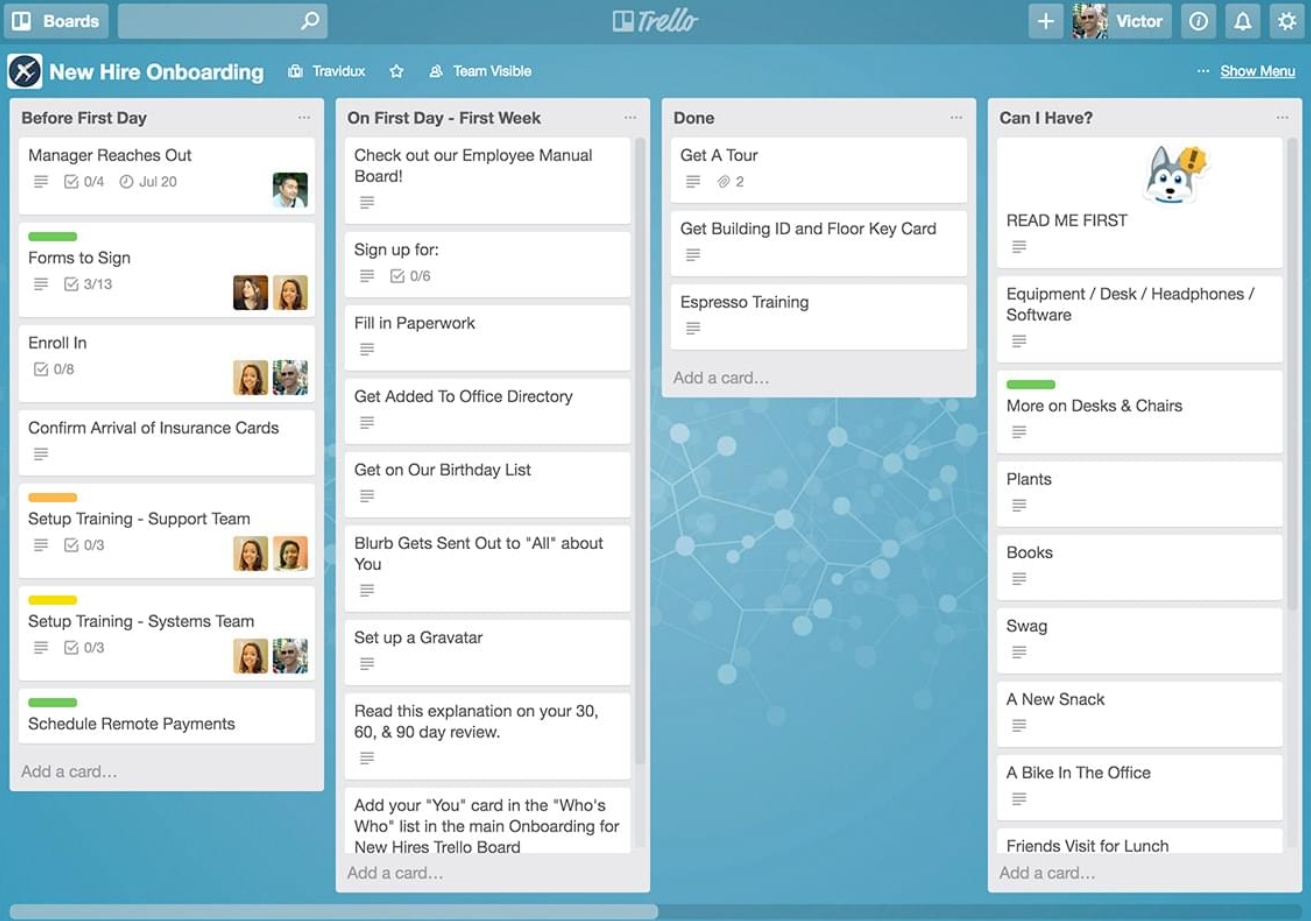The width and height of the screenshot is (1311, 921).
Task: Open the Before First Day list menu
Action: click(304, 118)
